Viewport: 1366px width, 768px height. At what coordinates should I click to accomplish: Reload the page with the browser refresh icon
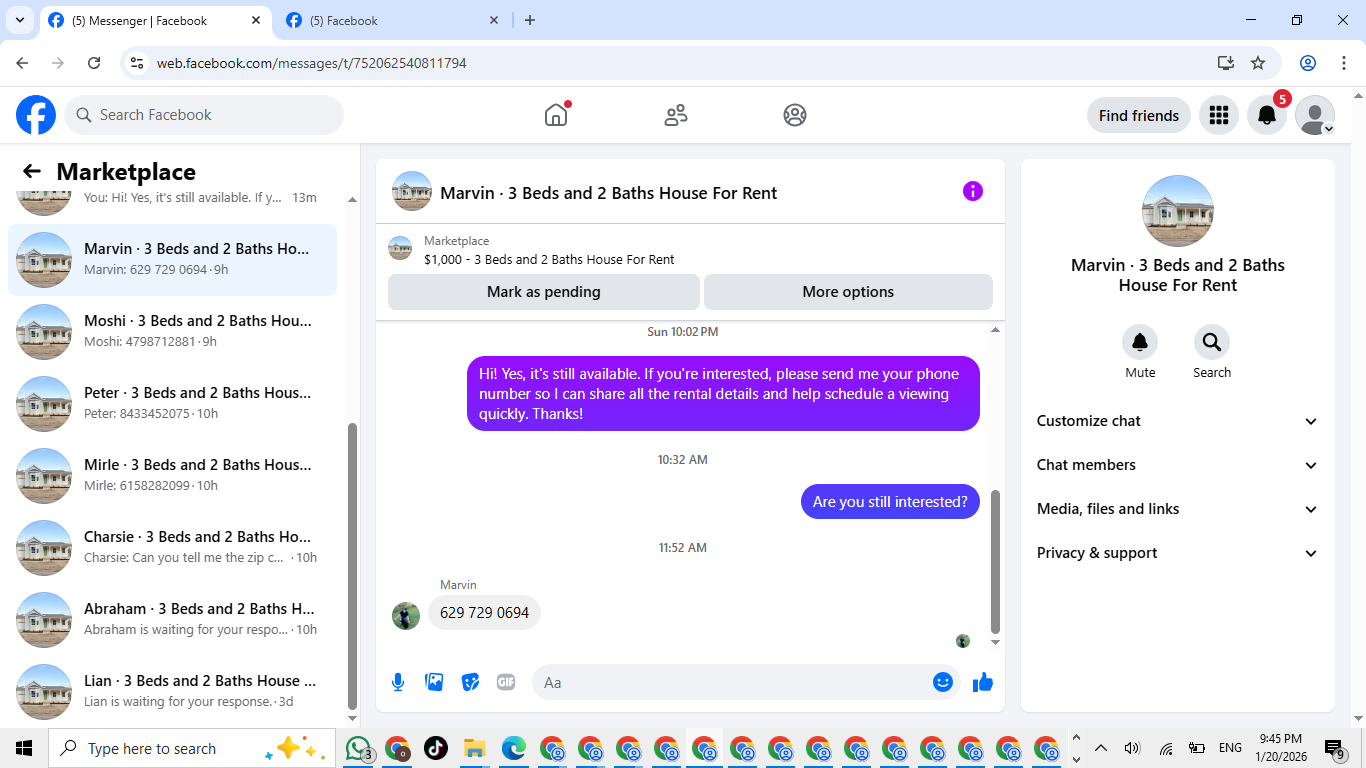coord(94,63)
